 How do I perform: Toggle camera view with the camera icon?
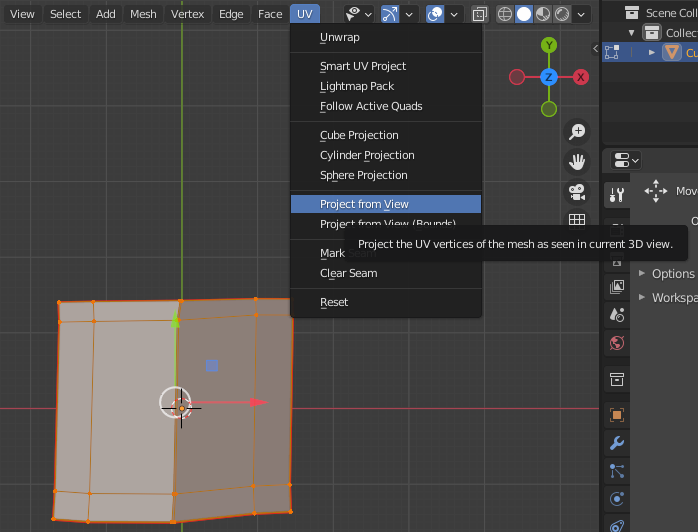577,191
